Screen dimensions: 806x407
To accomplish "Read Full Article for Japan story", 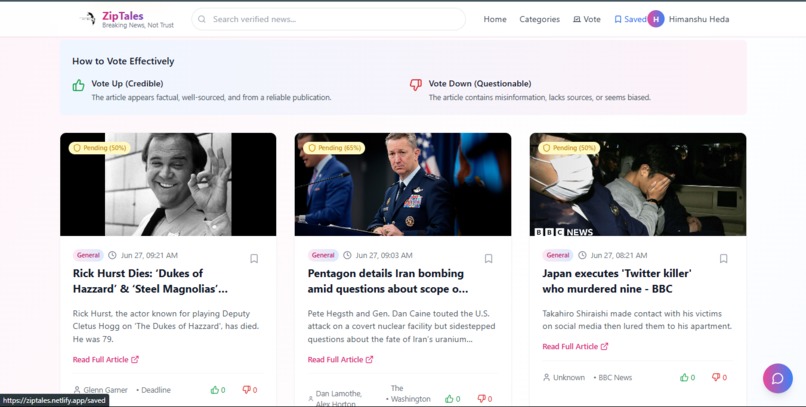I will [575, 347].
